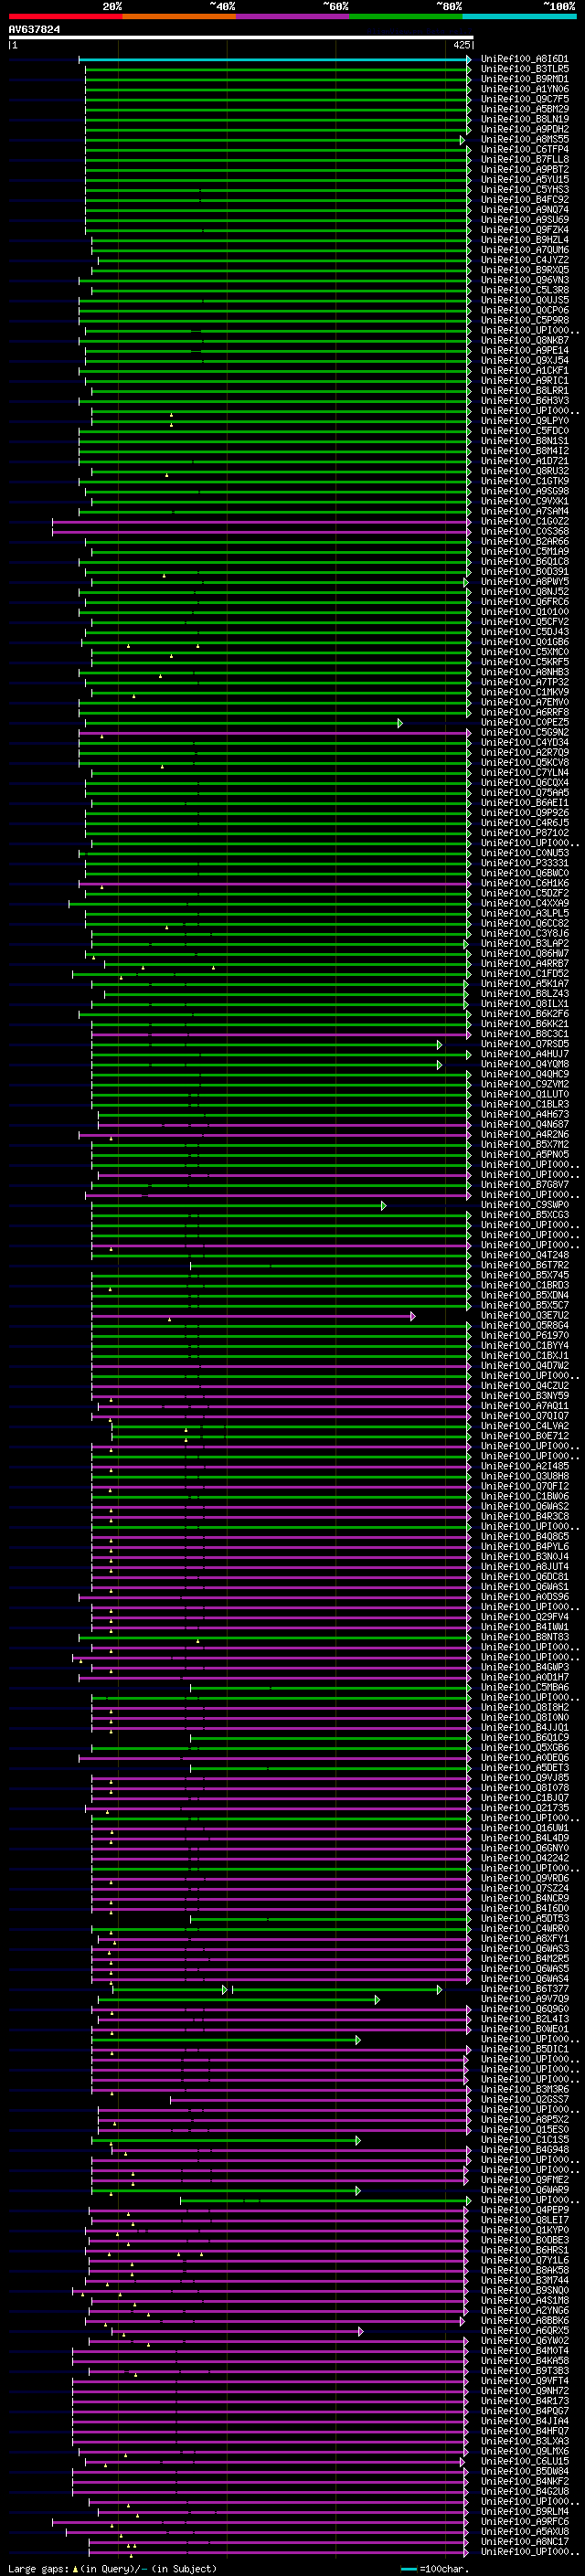This screenshot has height=2576, width=585.
Task: Select the query name AV637824
Action: click(34, 30)
